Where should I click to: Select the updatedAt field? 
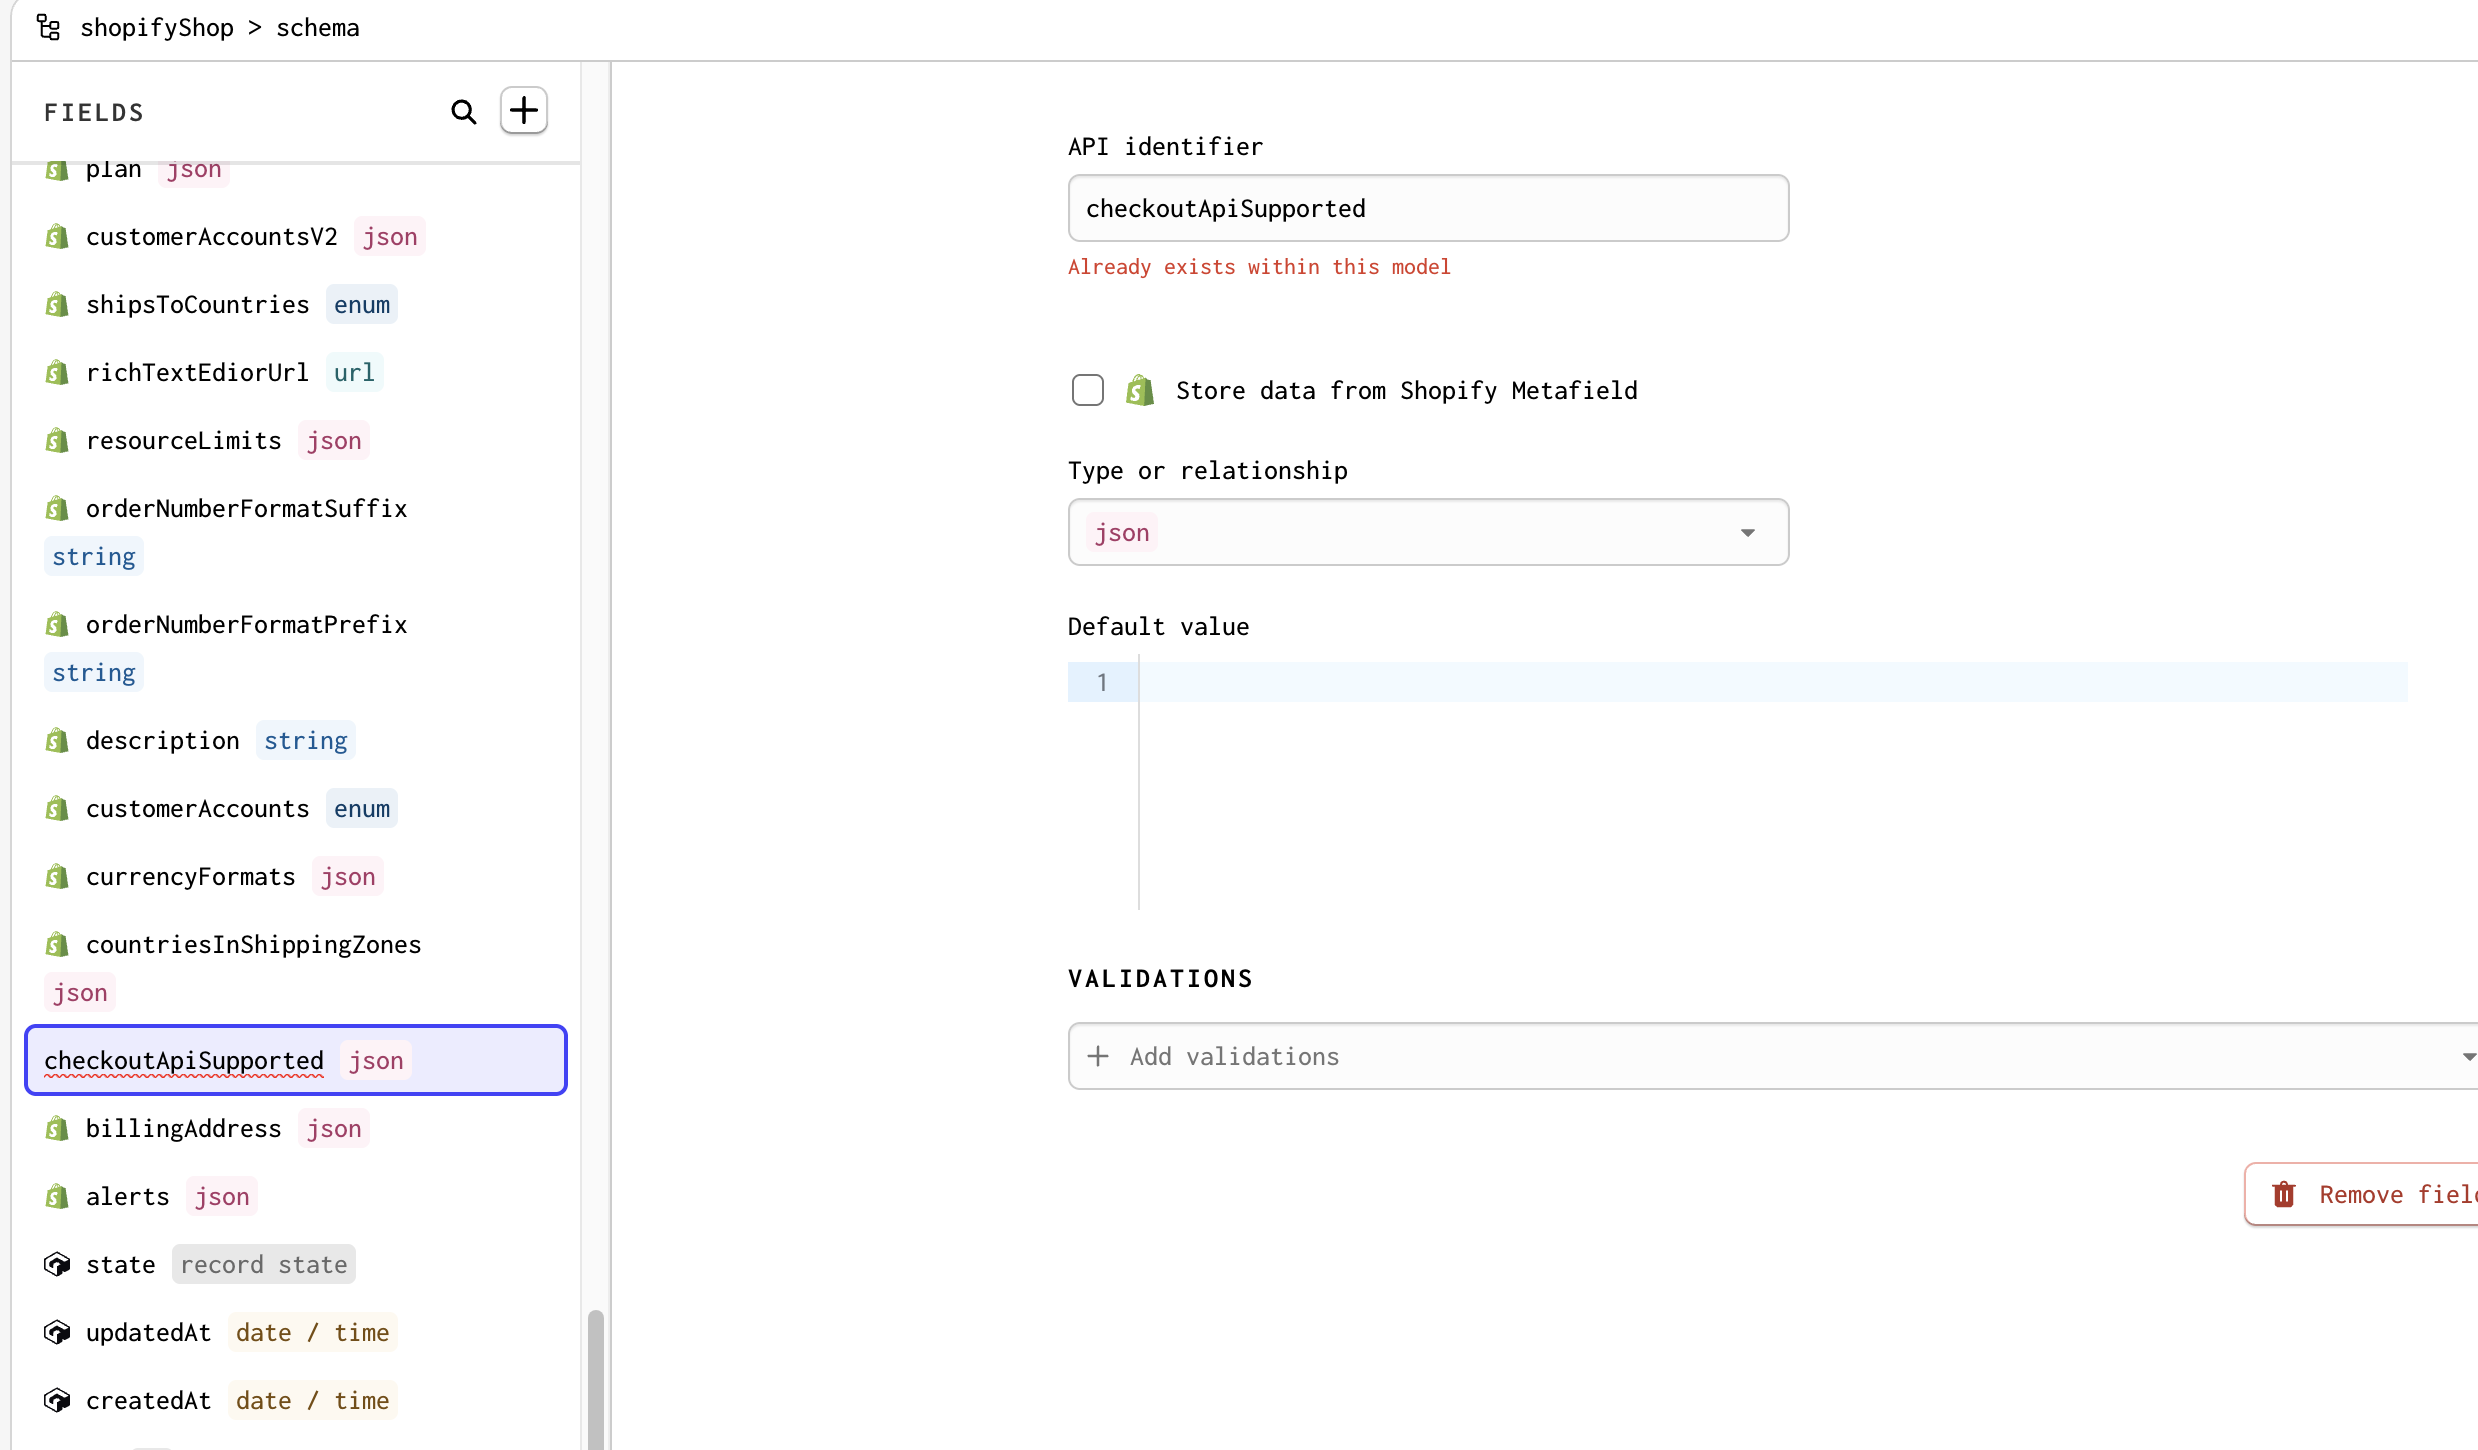[296, 1333]
